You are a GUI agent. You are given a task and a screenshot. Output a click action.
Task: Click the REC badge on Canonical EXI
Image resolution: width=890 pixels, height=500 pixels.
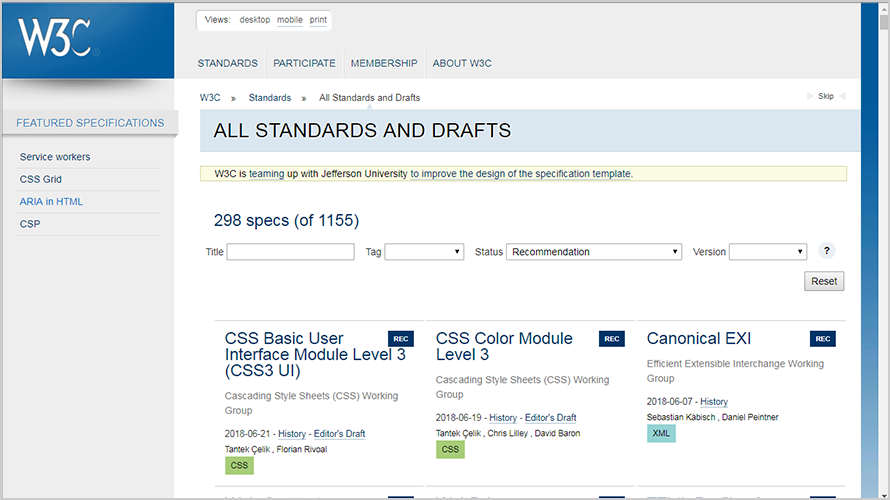822,339
